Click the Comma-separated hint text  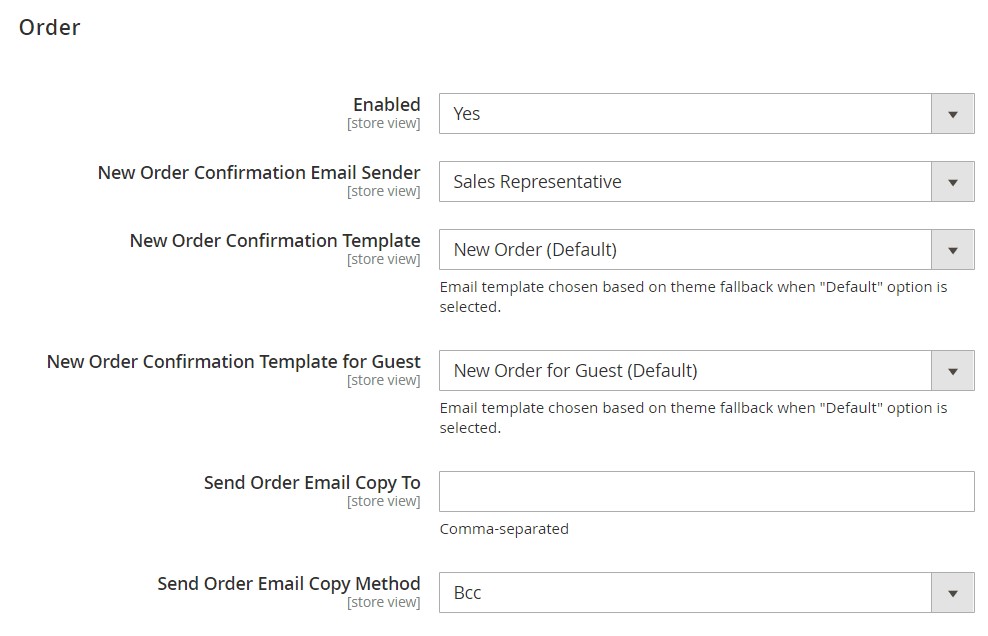(x=504, y=529)
